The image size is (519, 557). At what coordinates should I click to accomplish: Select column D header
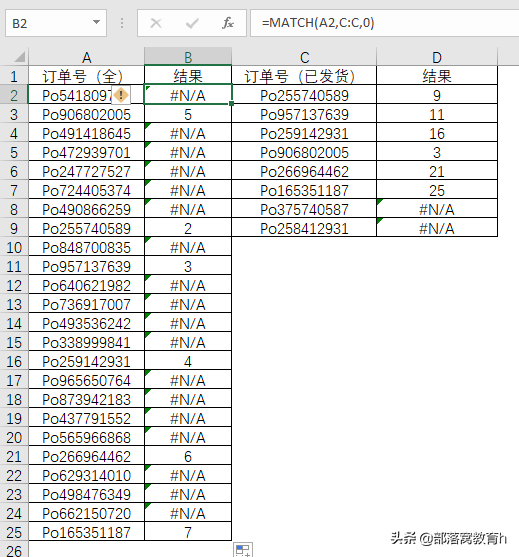(437, 57)
